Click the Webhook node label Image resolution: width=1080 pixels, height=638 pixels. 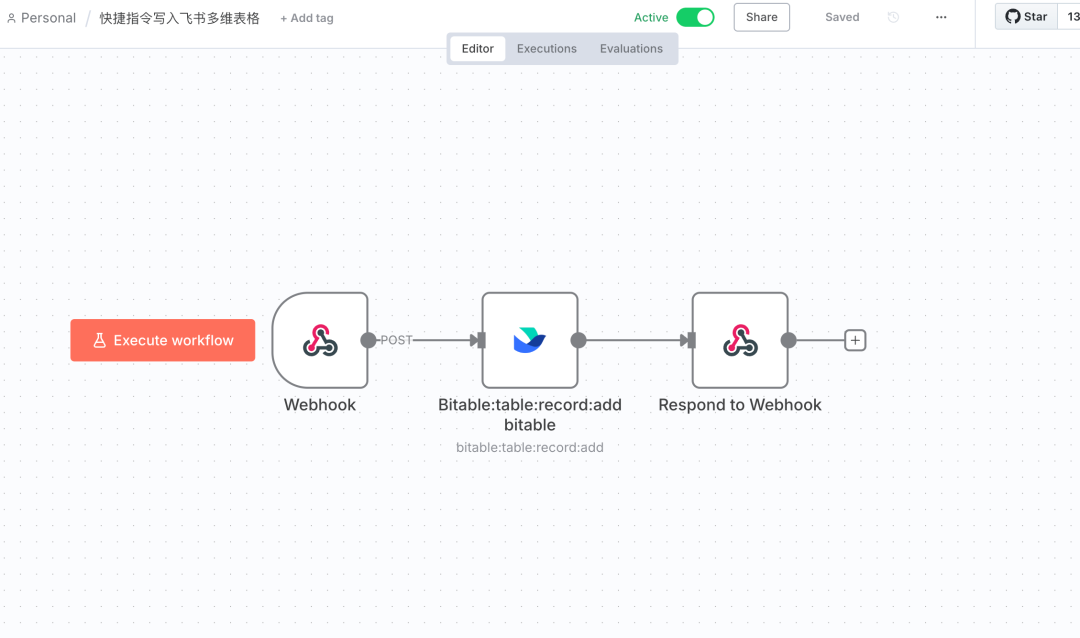[320, 405]
